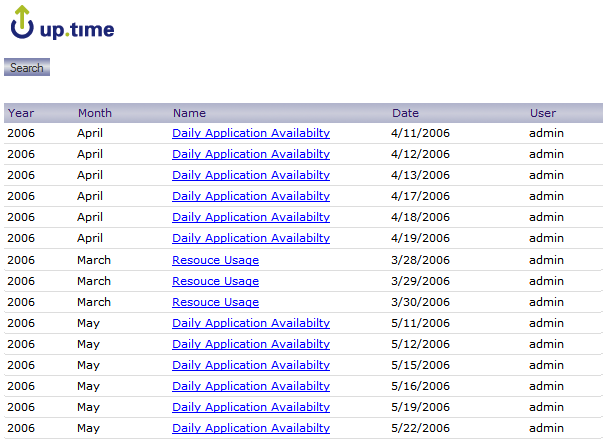Click year 2006 in the 5/15/2006 row

pos(21,365)
